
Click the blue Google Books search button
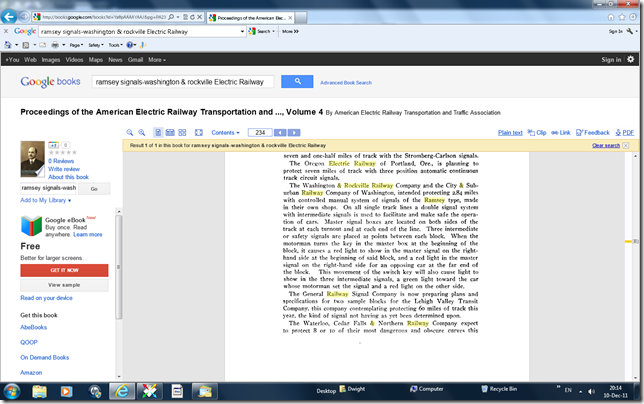click(x=296, y=81)
